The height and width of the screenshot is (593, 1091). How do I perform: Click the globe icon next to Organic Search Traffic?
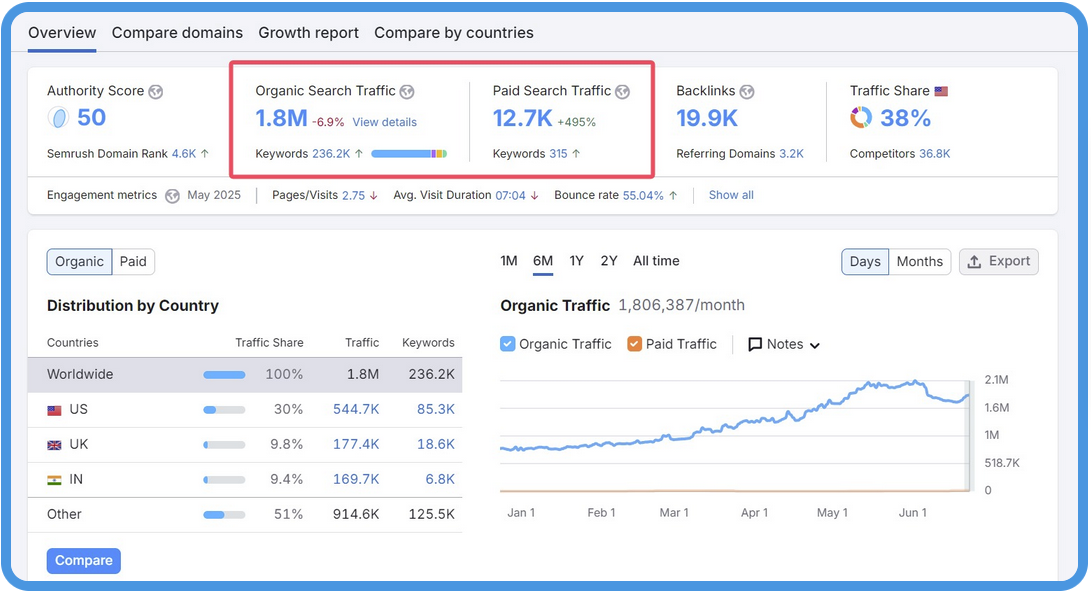(407, 92)
